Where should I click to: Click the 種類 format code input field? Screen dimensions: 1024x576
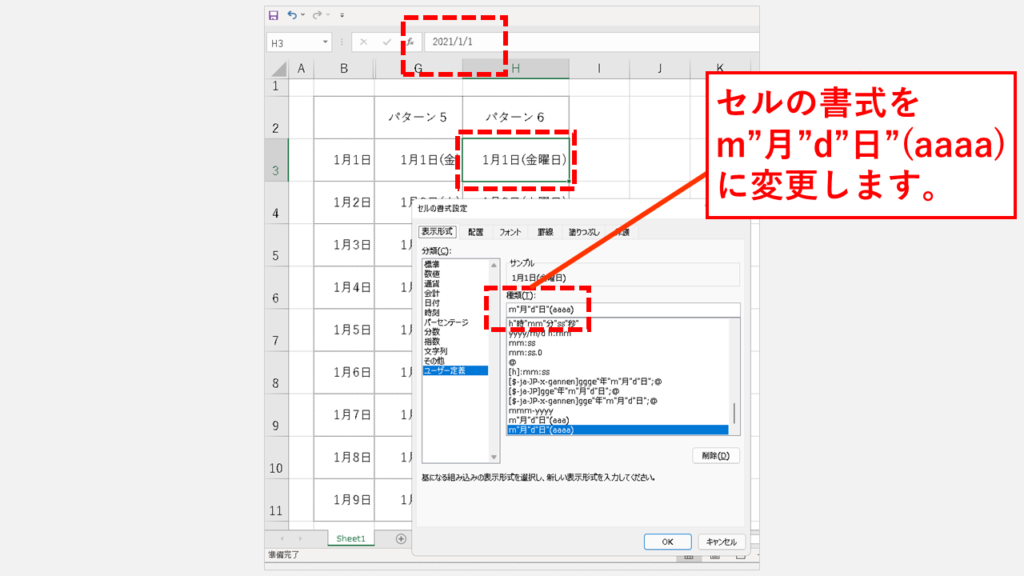pyautogui.click(x=622, y=310)
